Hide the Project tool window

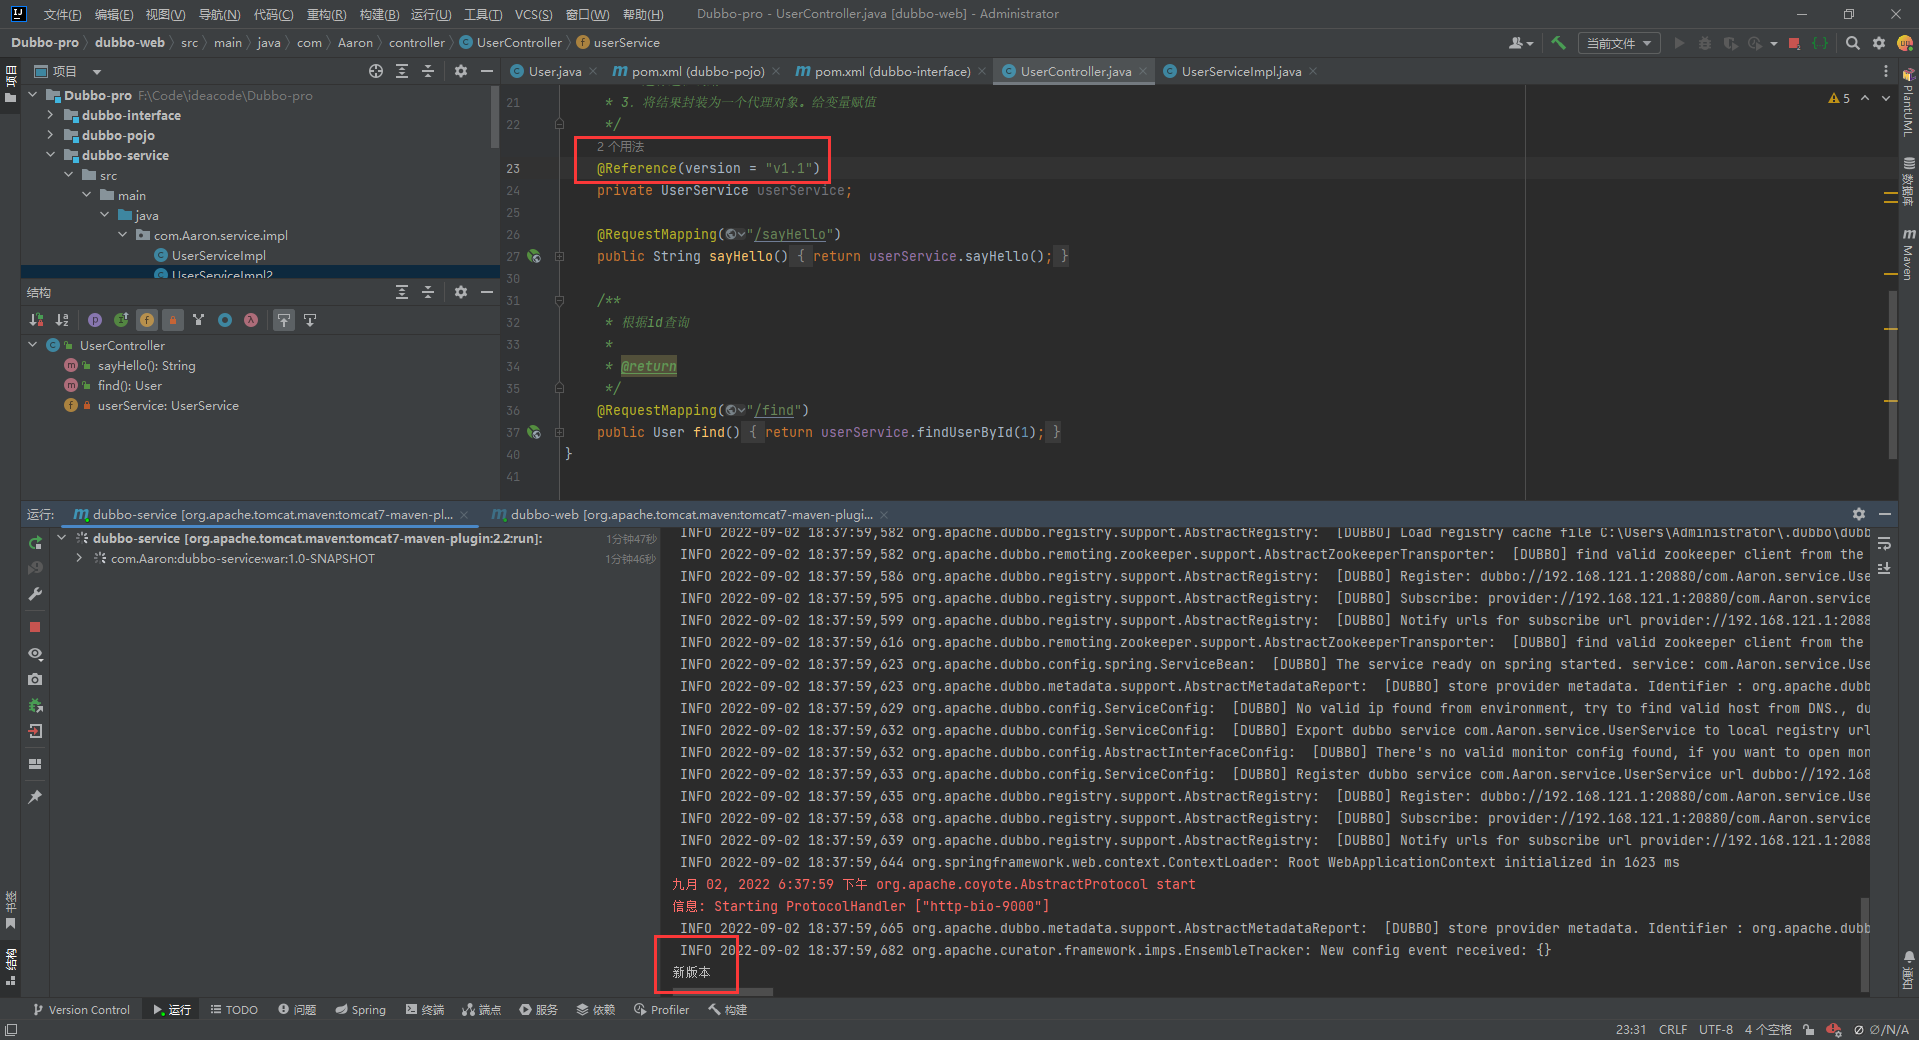[x=487, y=71]
